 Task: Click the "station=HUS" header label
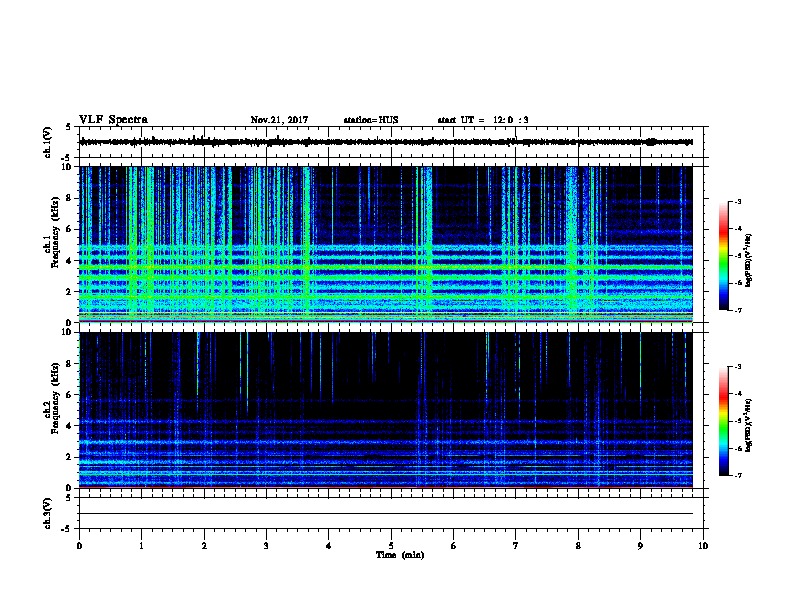click(371, 120)
